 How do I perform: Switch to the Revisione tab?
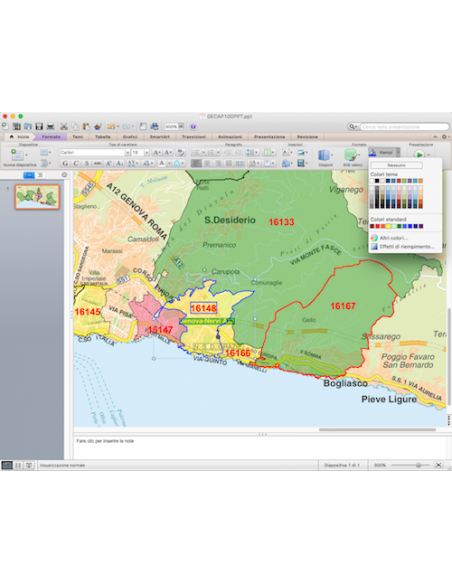coord(307,137)
